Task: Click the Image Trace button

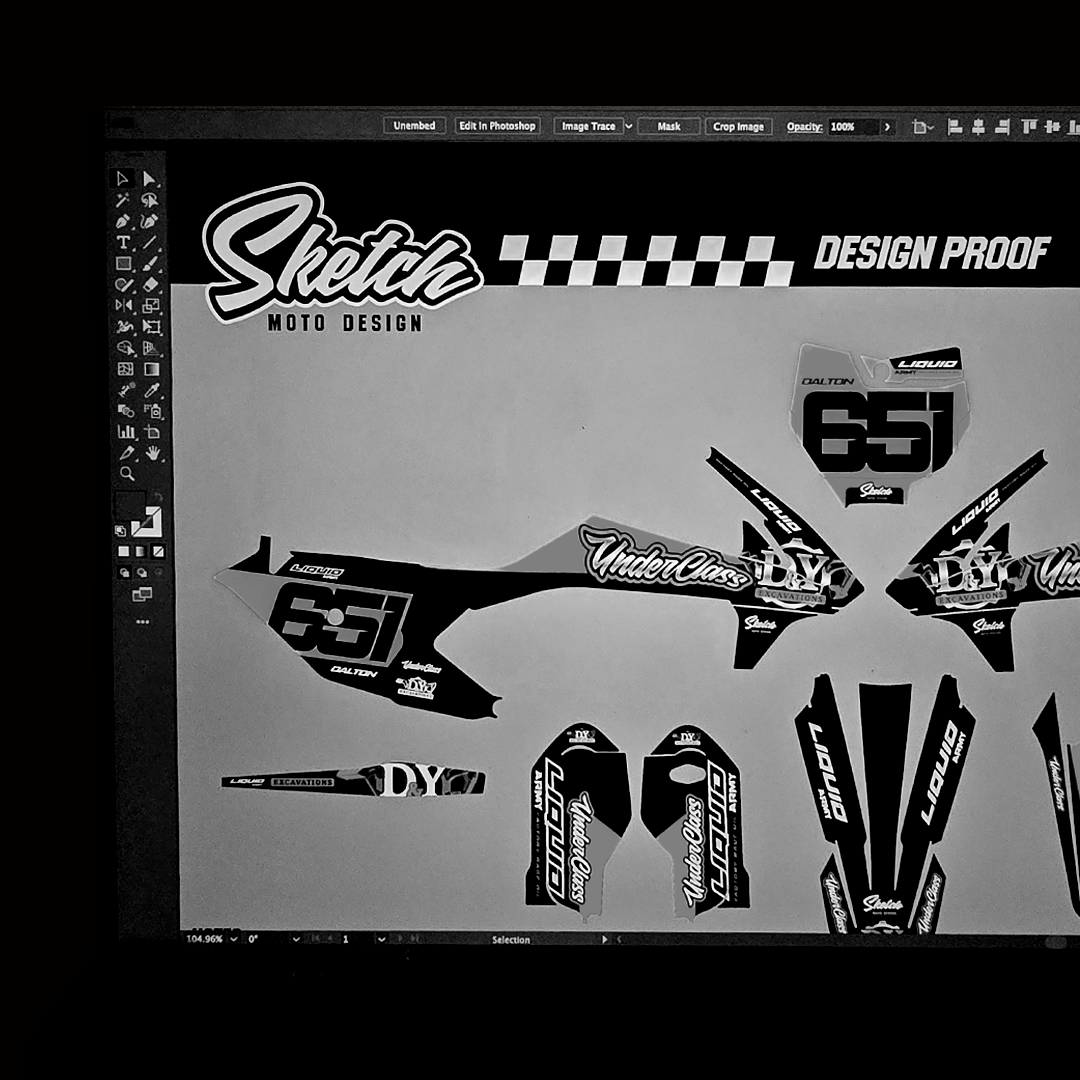Action: coord(588,126)
